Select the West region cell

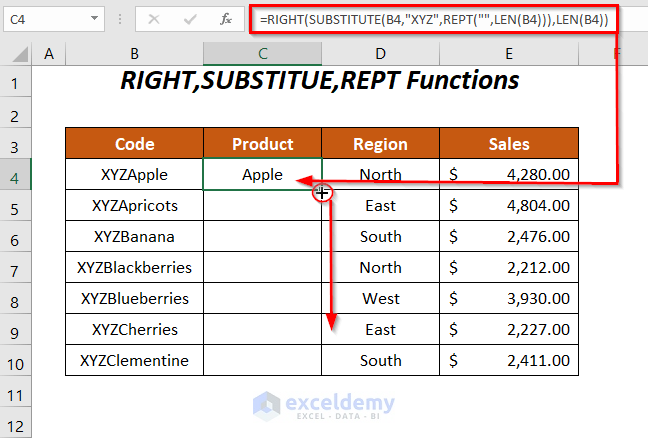[x=380, y=298]
